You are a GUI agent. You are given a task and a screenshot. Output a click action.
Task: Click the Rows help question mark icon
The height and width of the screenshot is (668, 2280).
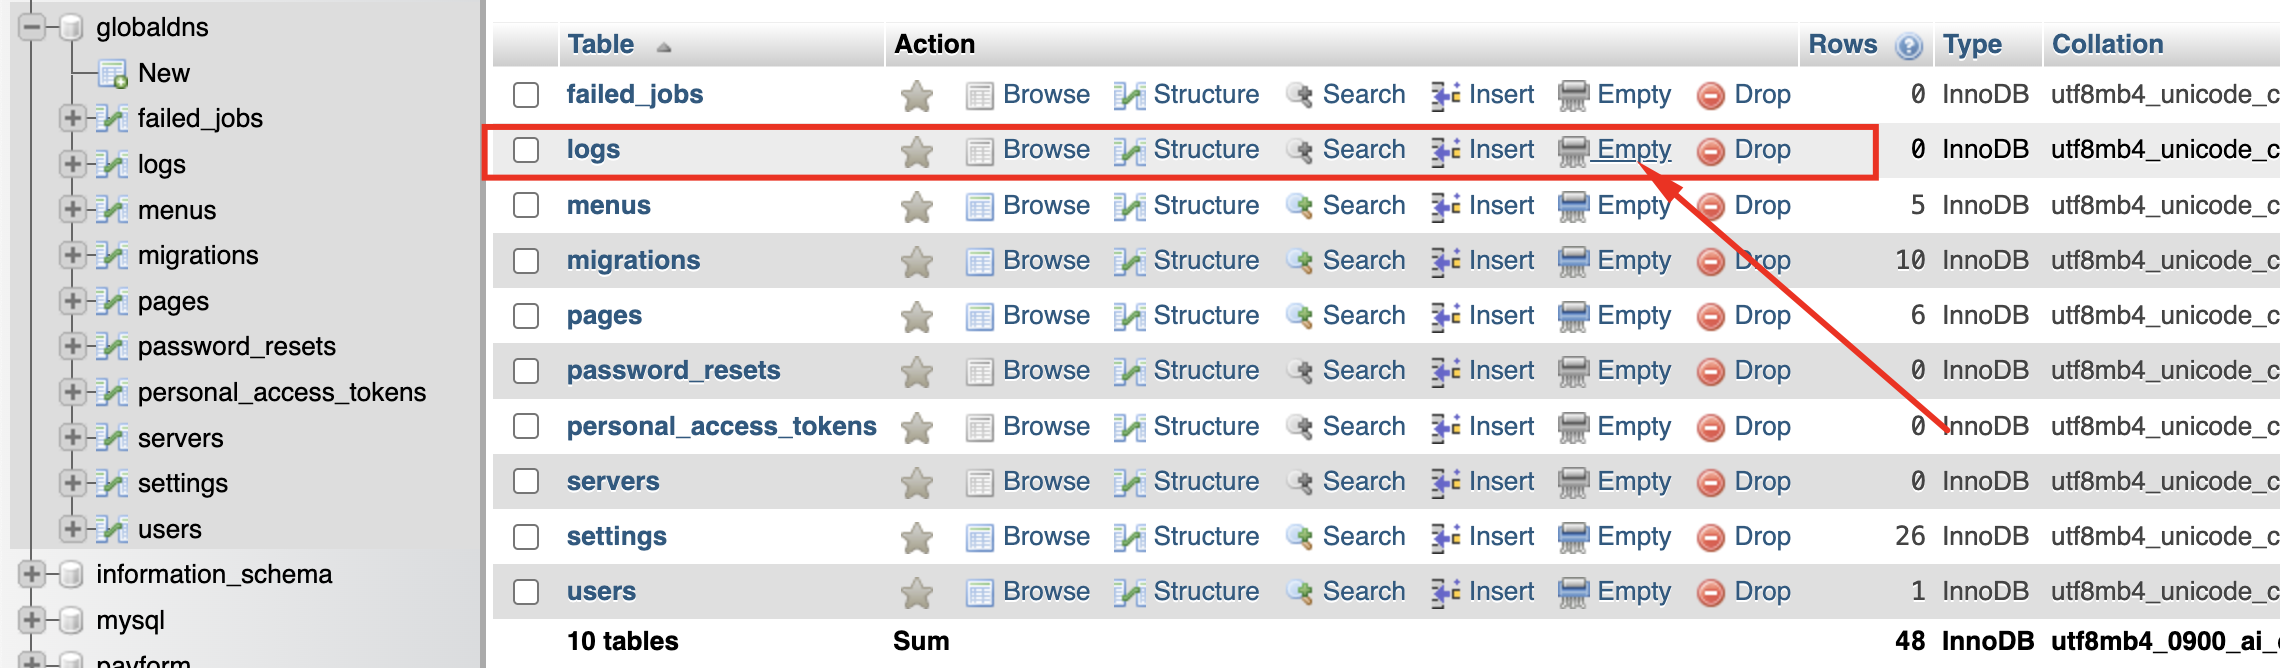point(1909,46)
